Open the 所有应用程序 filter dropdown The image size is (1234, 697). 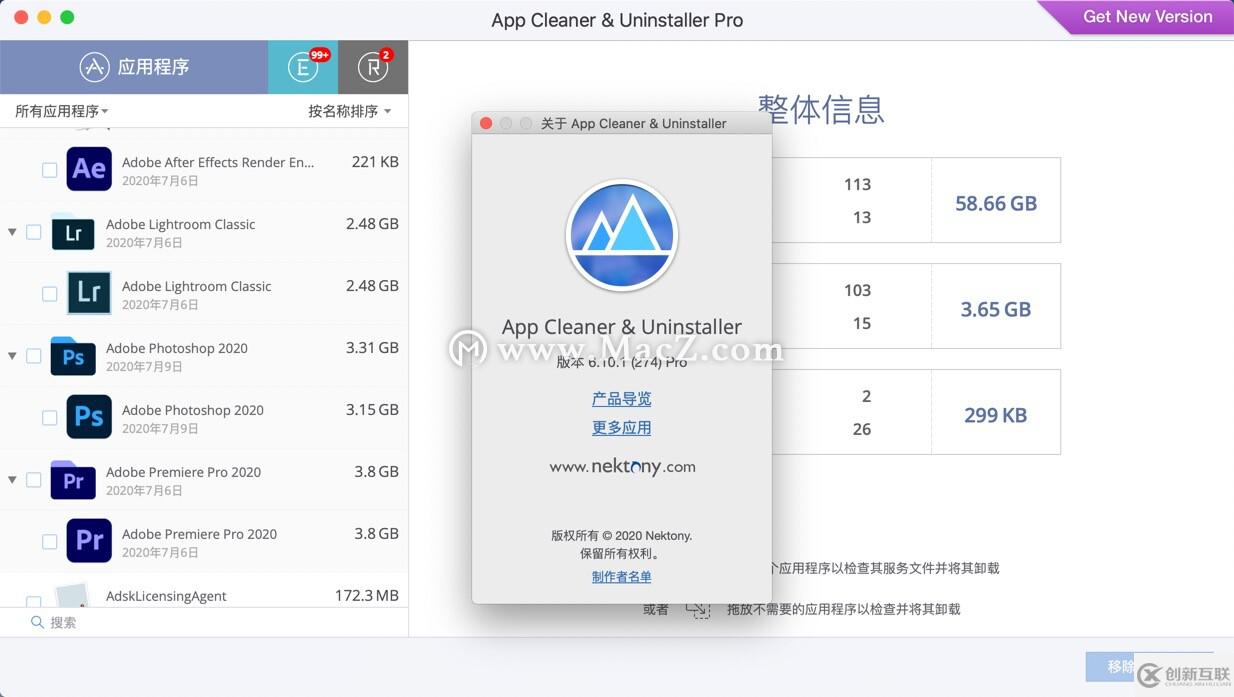pos(61,111)
